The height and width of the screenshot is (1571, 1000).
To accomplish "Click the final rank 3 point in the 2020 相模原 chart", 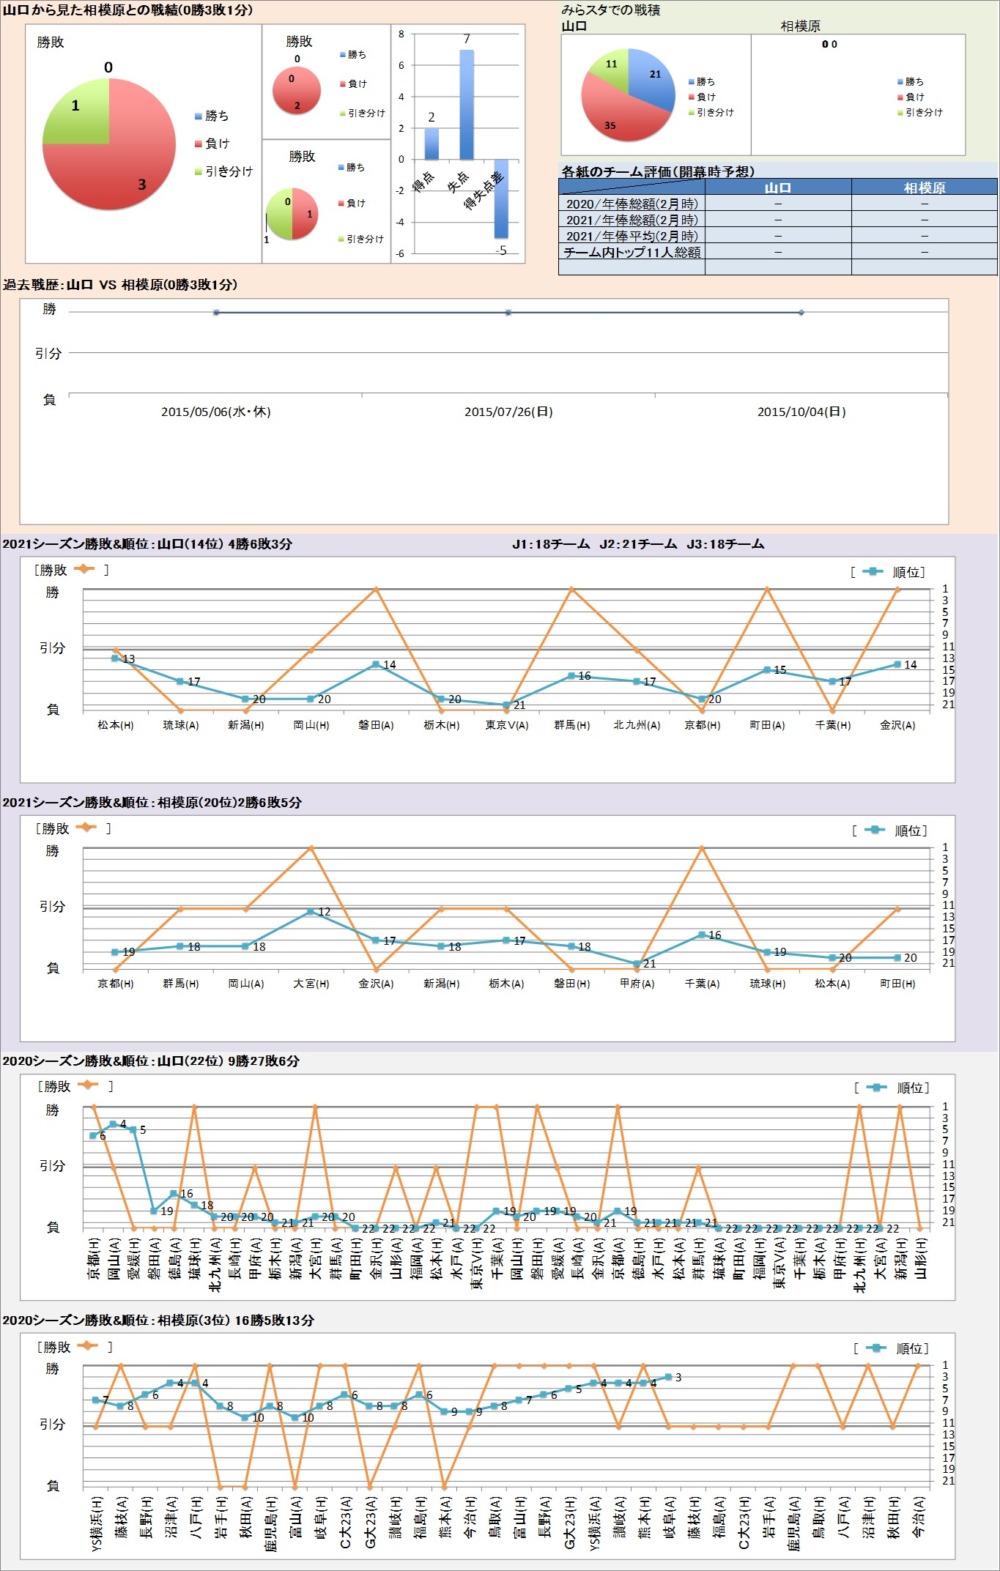I will click(668, 1377).
